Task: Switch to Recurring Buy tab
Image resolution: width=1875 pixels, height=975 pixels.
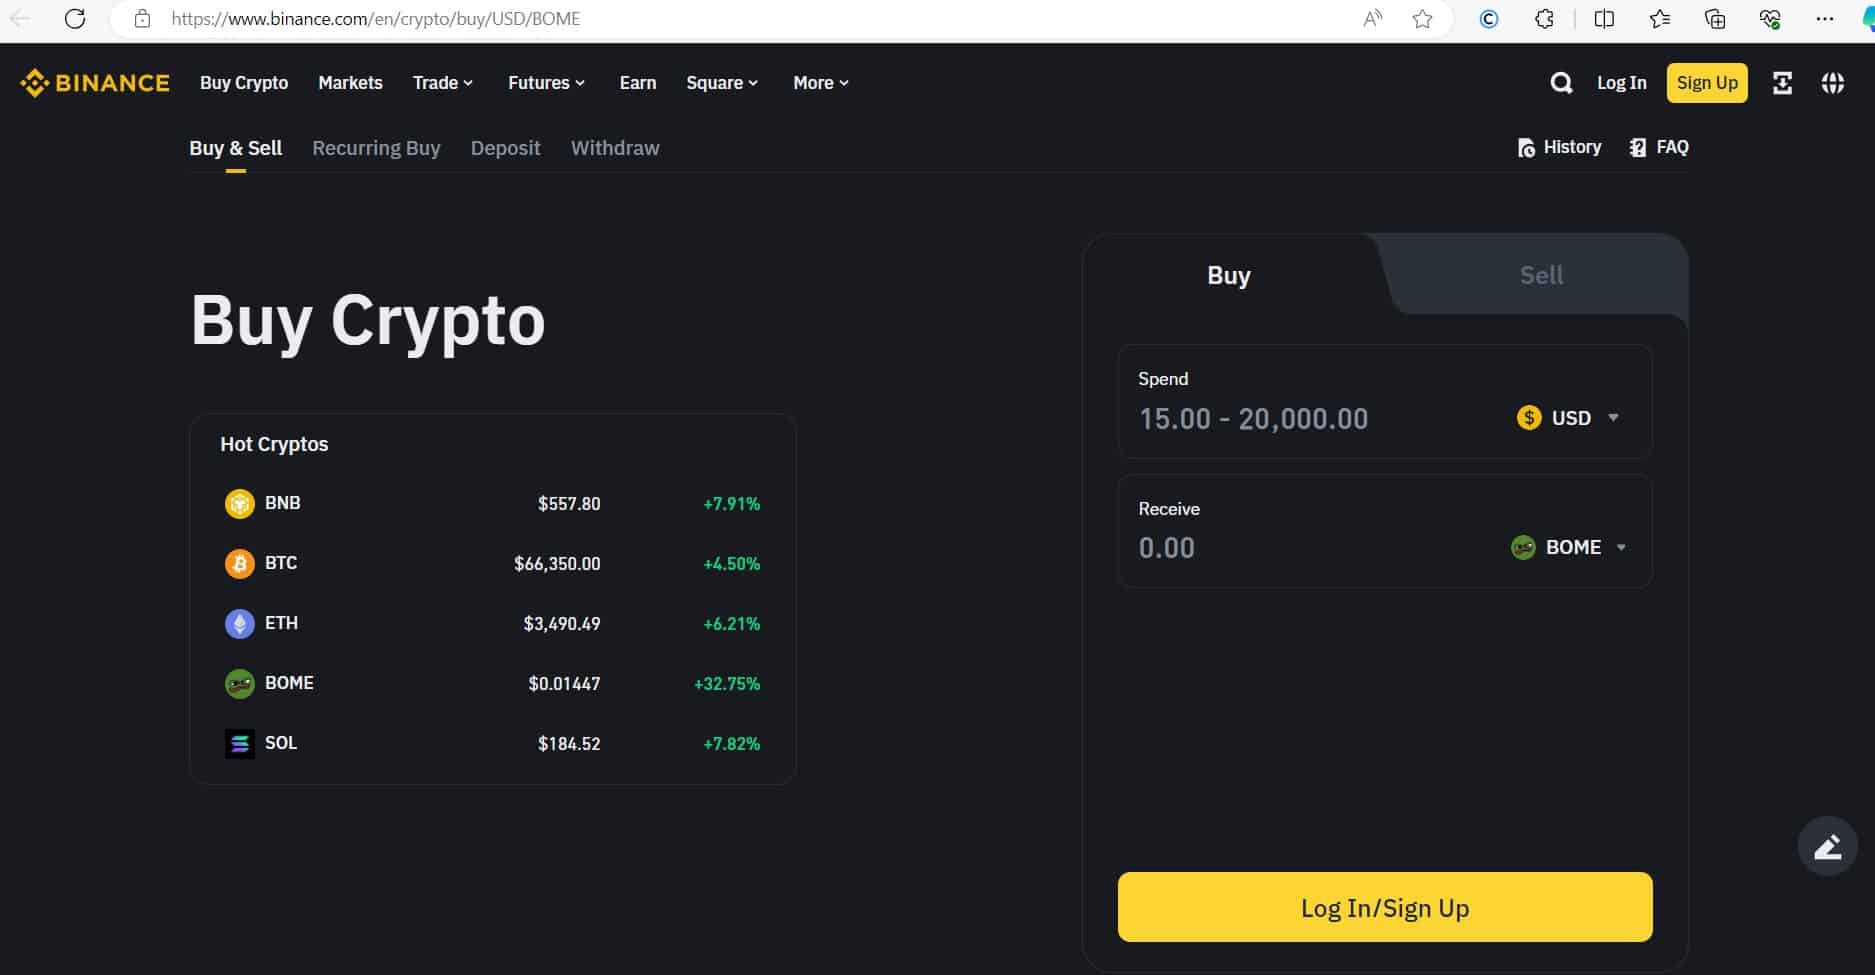Action: [376, 148]
